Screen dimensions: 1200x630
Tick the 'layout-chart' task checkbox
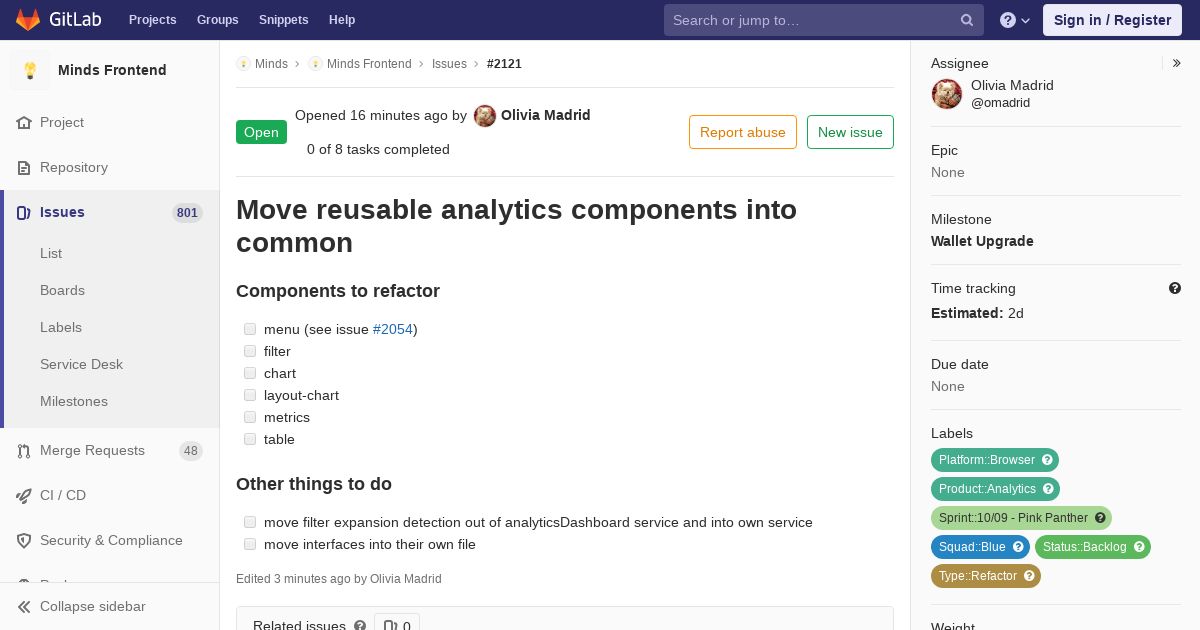pos(250,395)
